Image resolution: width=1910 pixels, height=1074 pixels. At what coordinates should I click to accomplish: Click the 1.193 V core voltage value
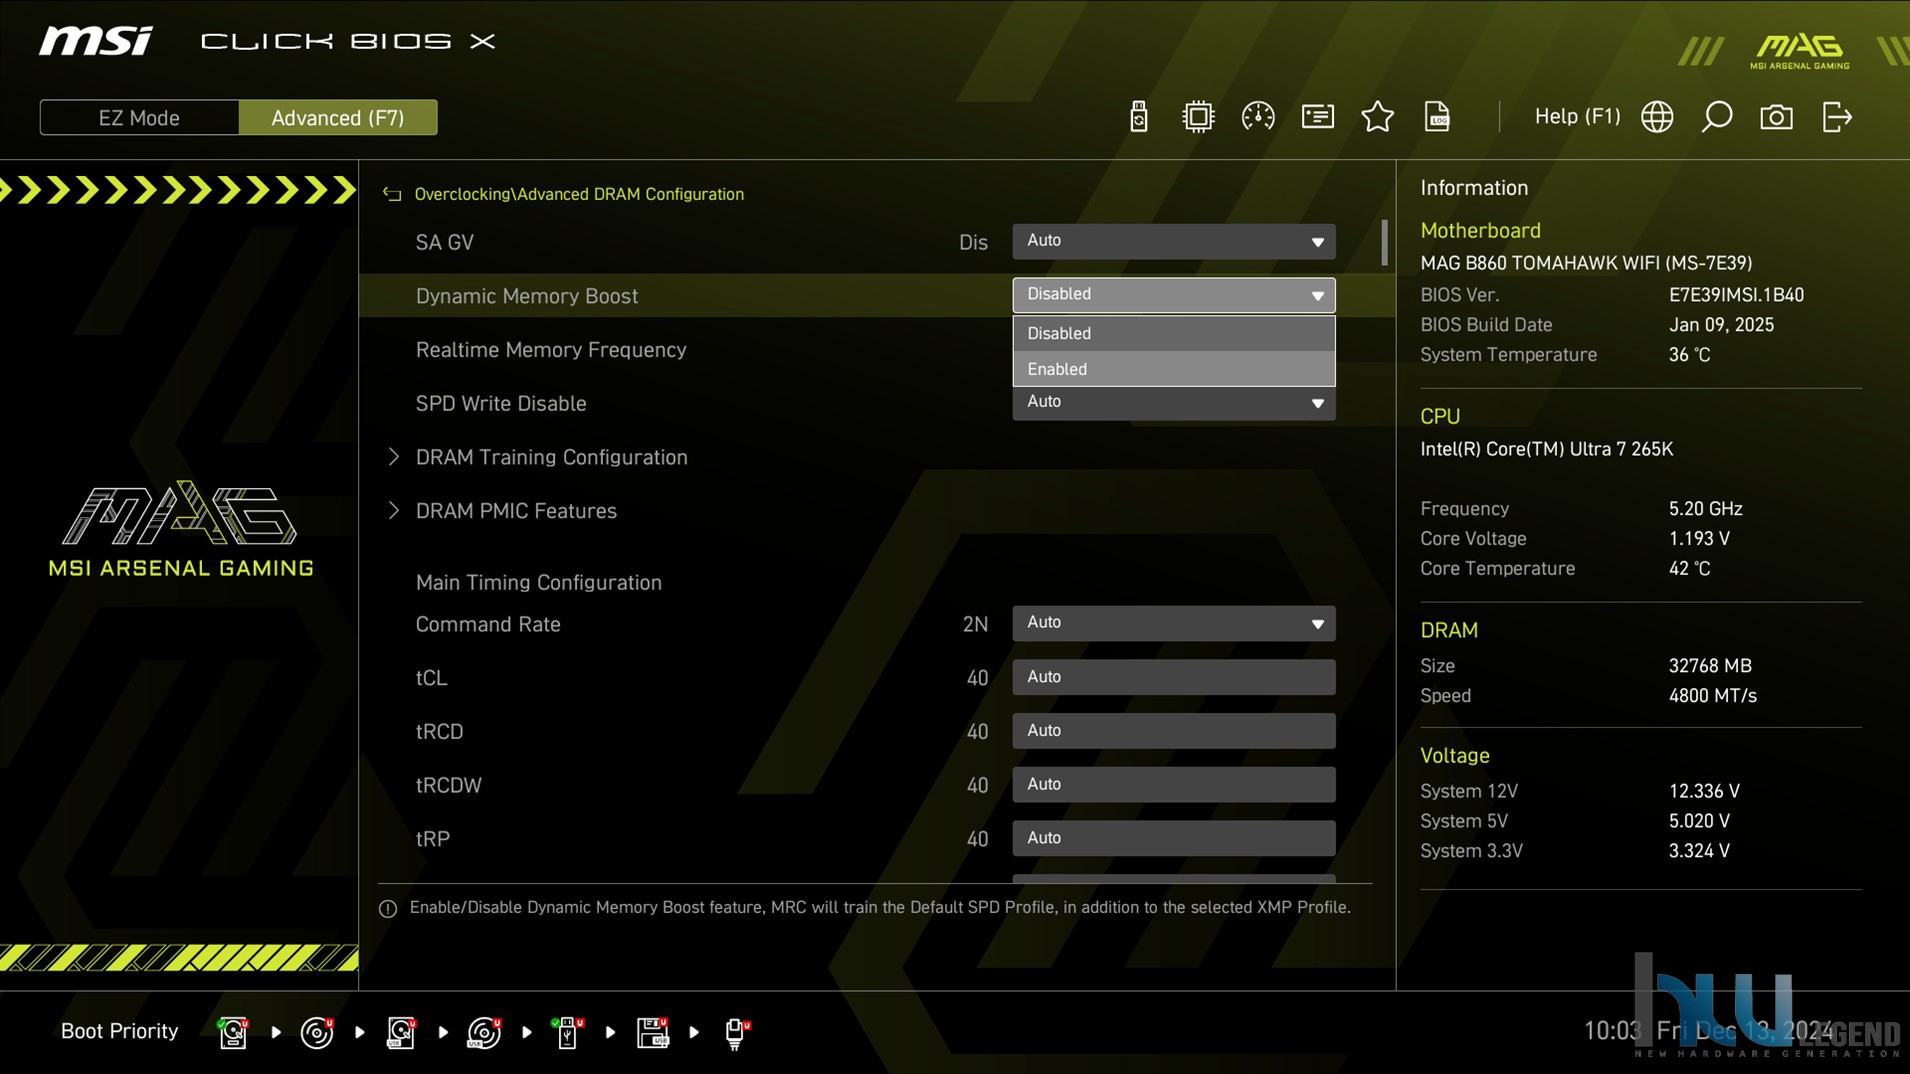coord(1698,539)
